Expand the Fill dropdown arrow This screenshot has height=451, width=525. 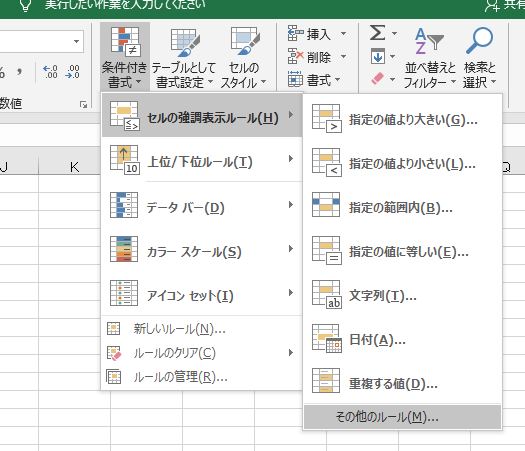click(x=392, y=56)
